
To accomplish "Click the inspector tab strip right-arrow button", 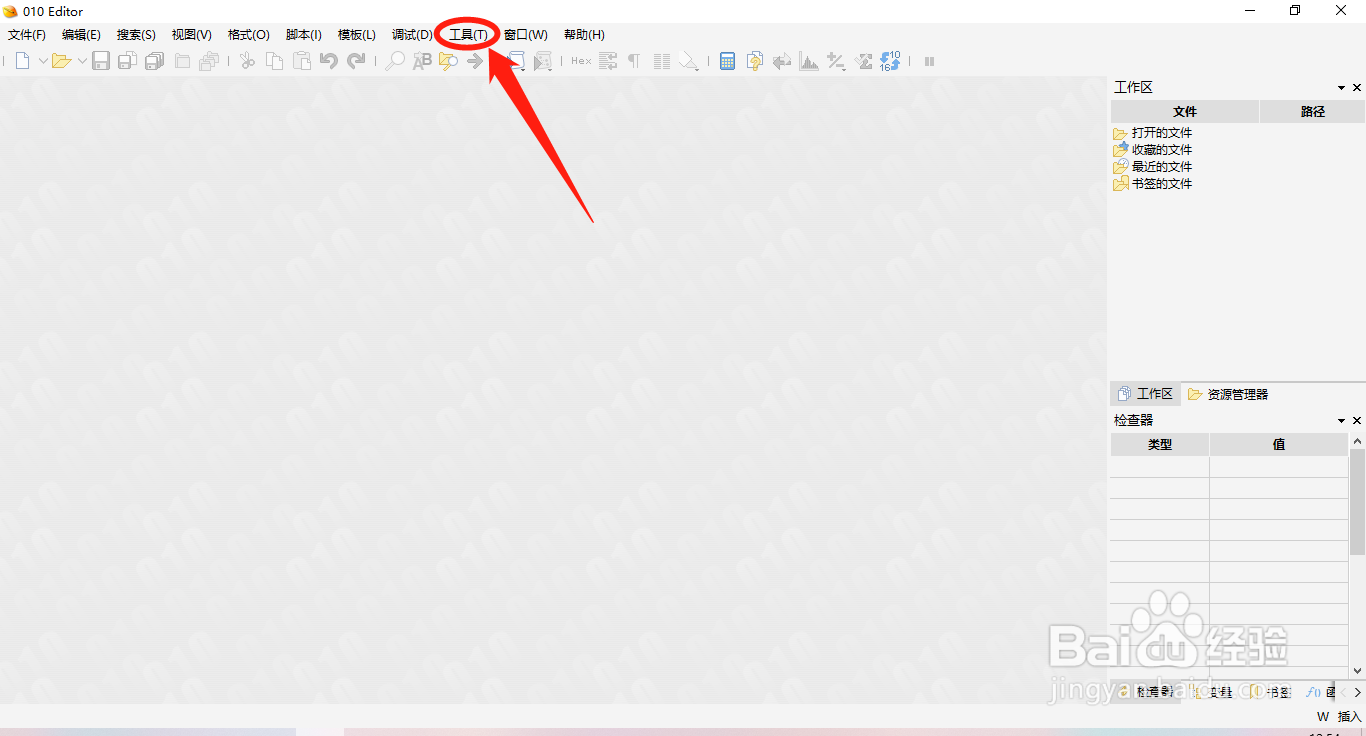I will 1357,692.
